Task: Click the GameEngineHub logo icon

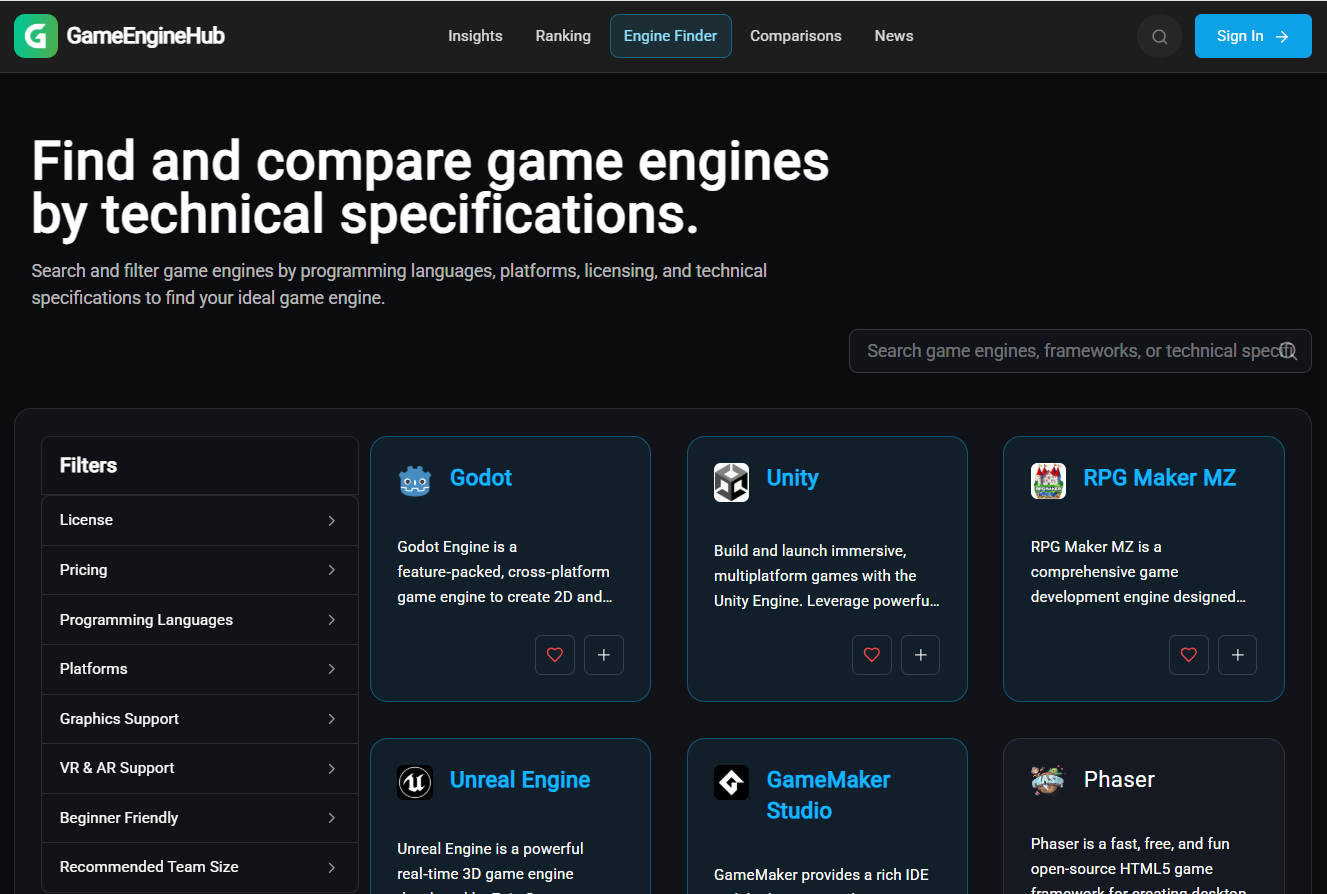Action: pos(36,36)
